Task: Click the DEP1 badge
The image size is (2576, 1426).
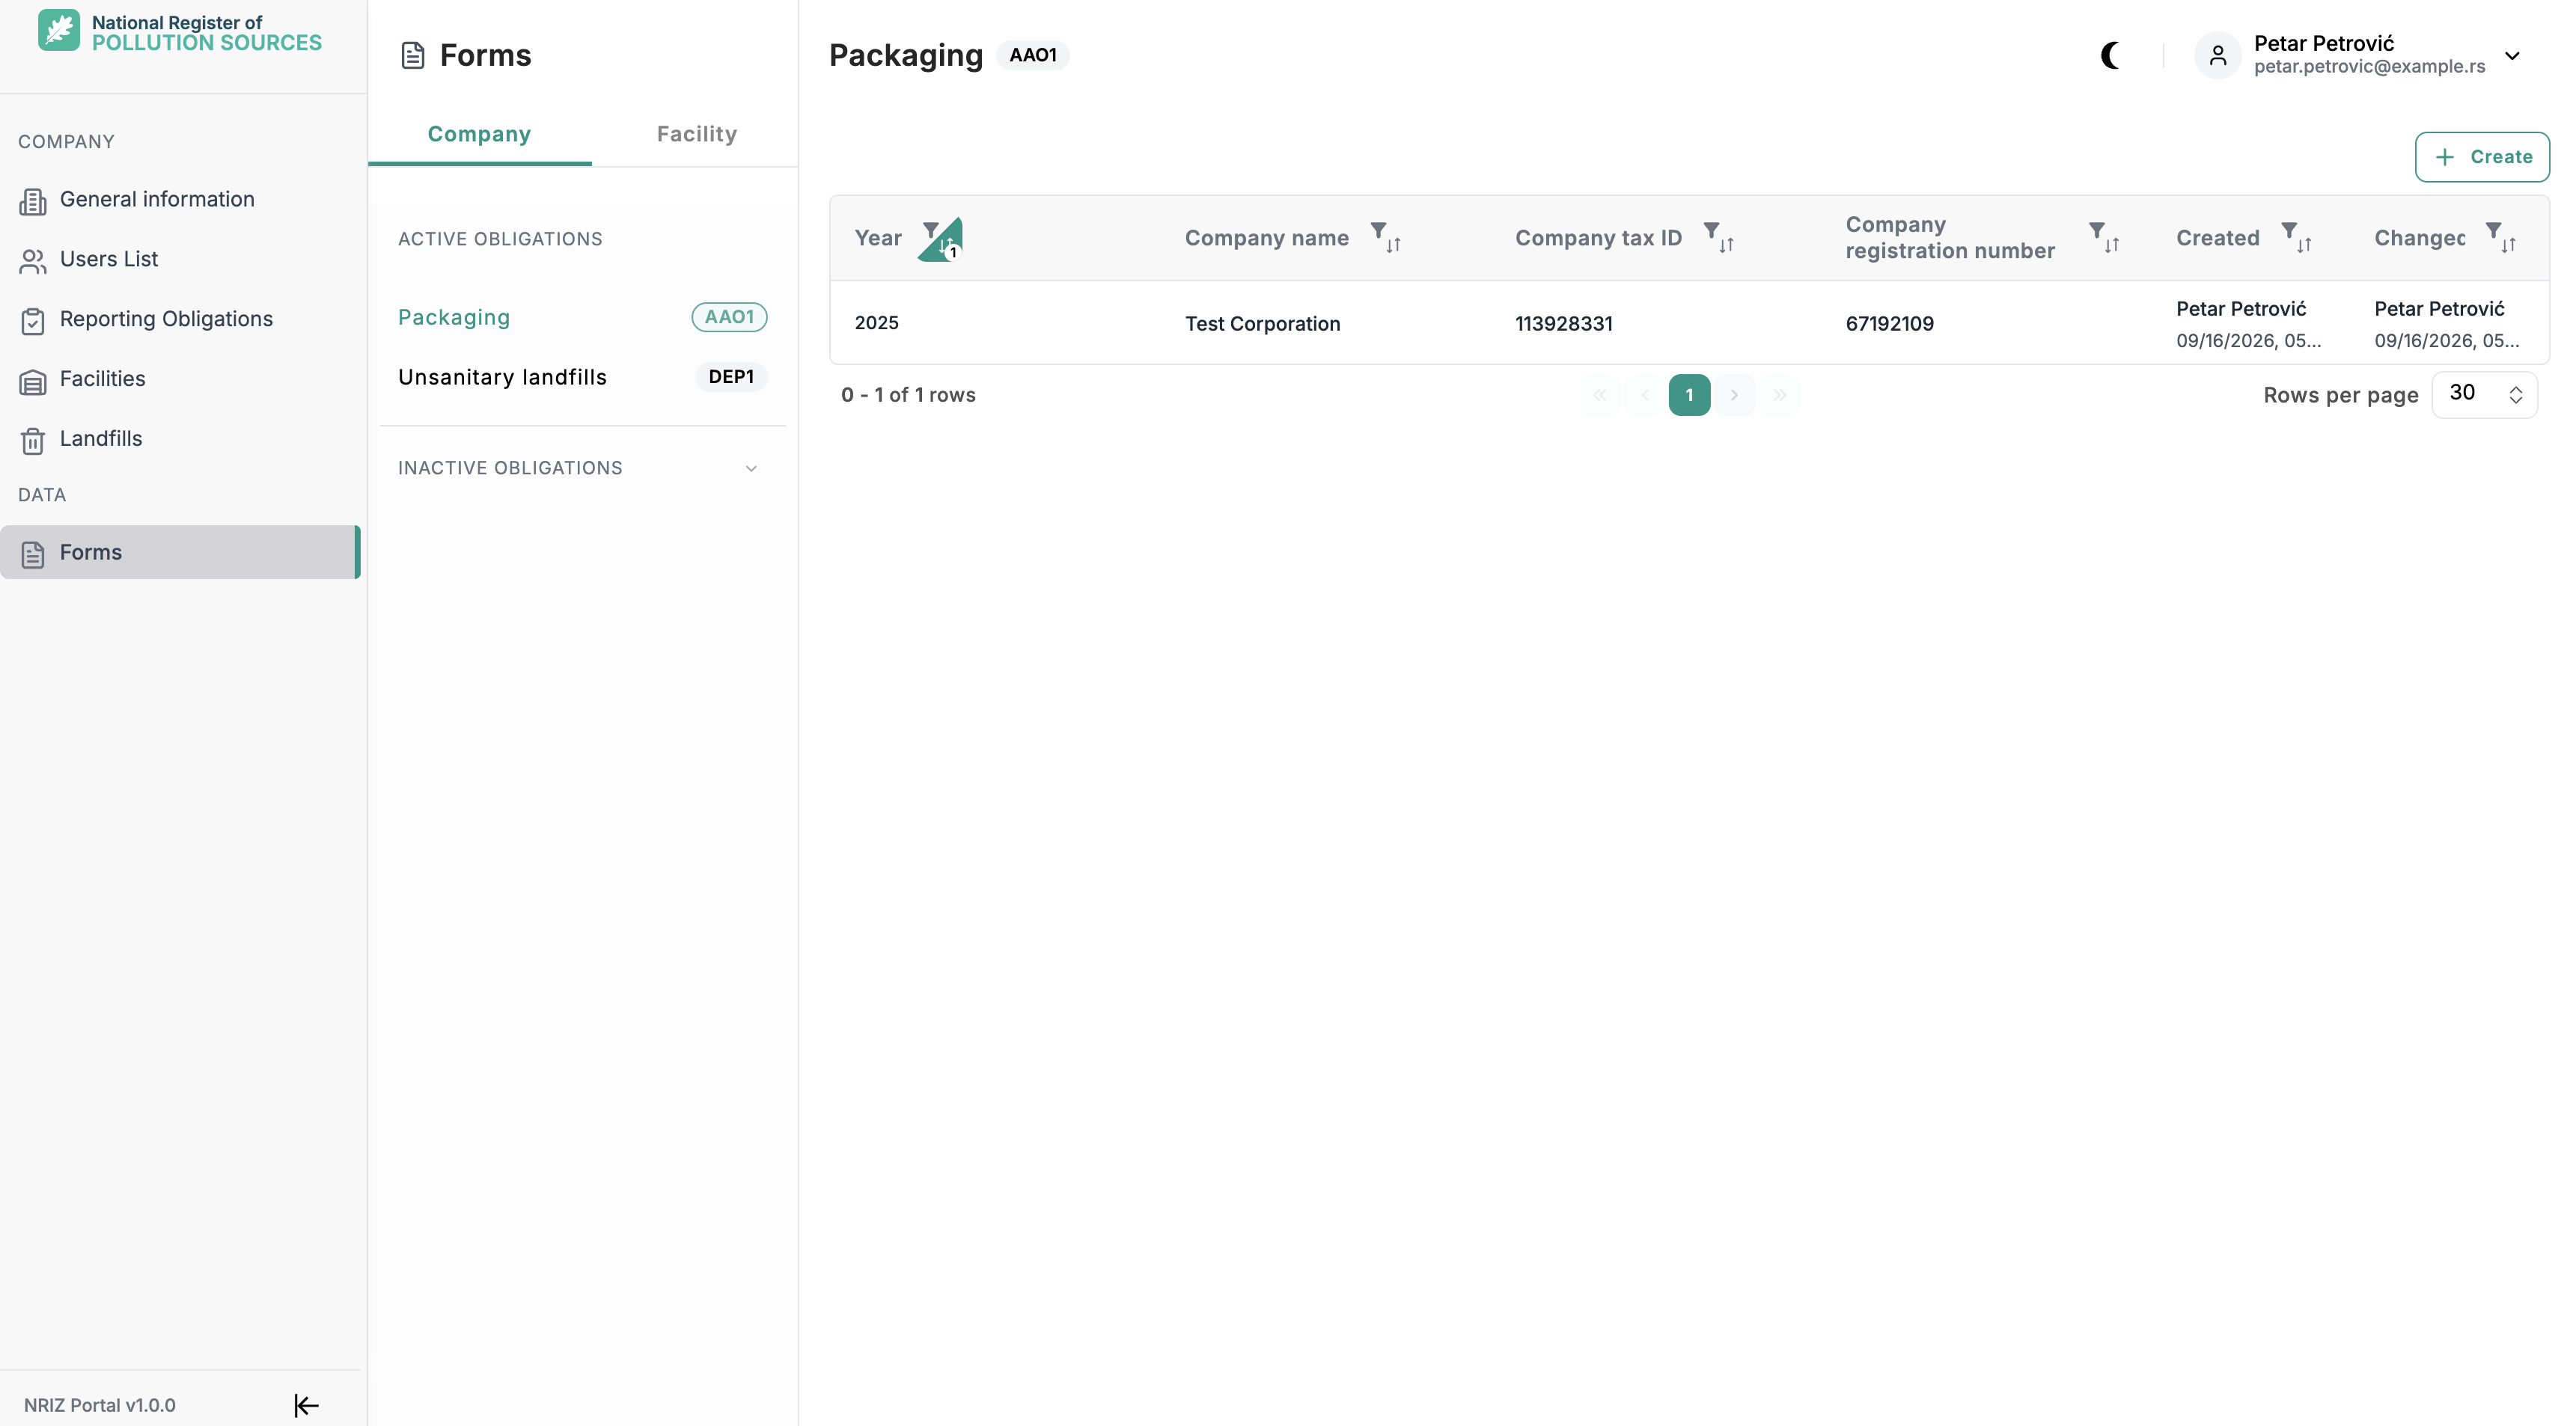Action: coord(731,377)
